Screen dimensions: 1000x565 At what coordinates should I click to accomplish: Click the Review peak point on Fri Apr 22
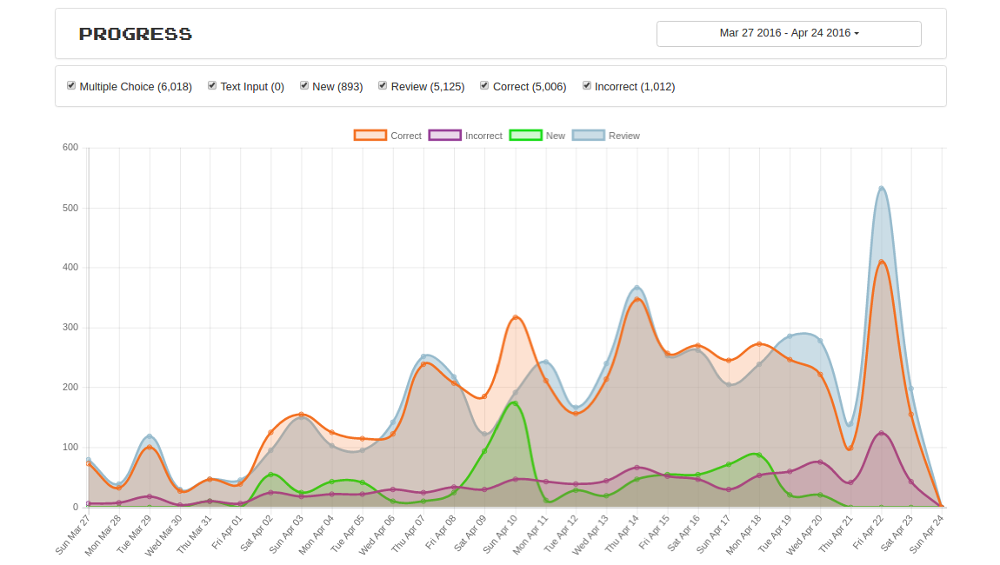[x=881, y=188]
